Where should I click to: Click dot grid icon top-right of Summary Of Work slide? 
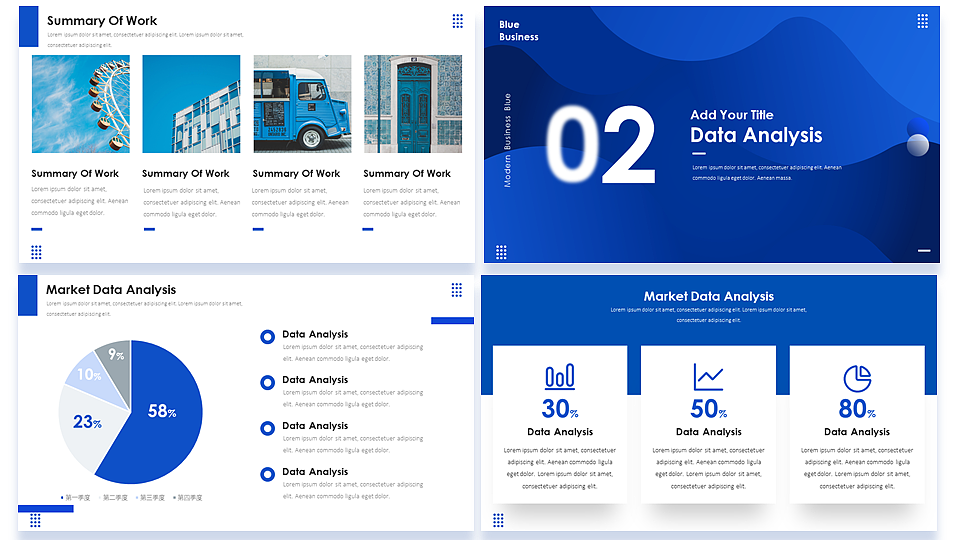point(457,21)
